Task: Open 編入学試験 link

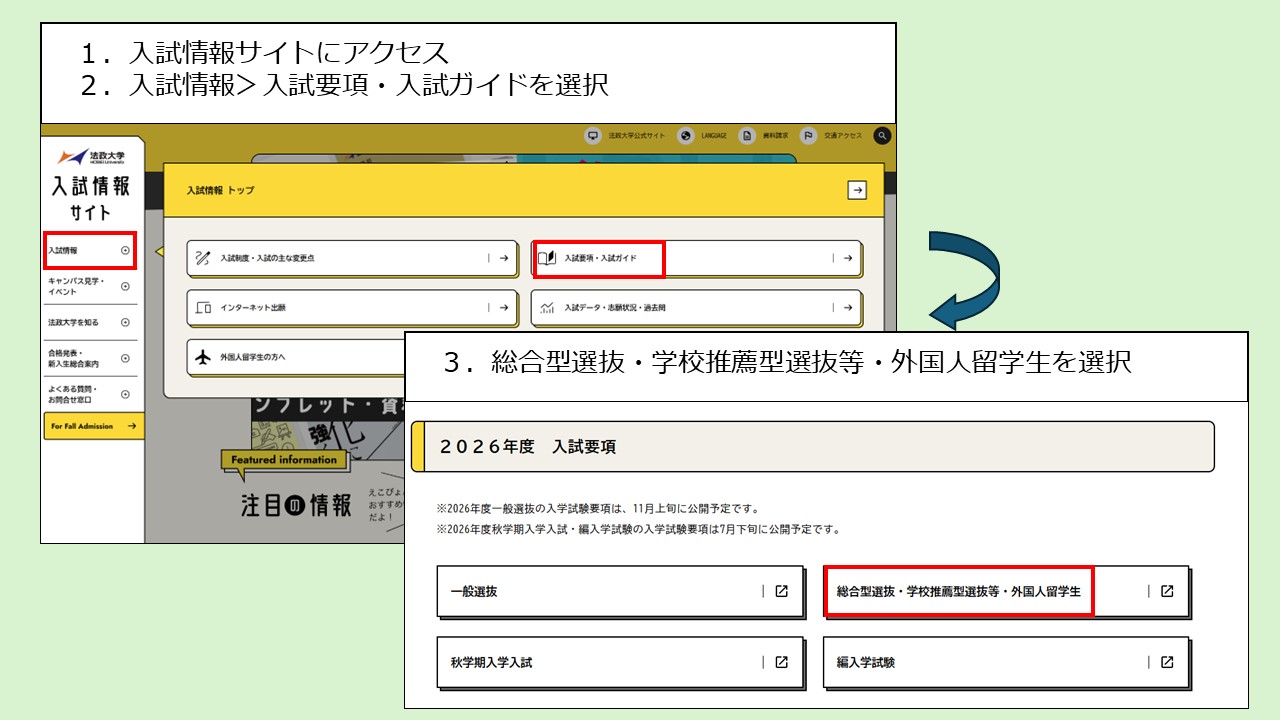Action: click(x=1006, y=662)
